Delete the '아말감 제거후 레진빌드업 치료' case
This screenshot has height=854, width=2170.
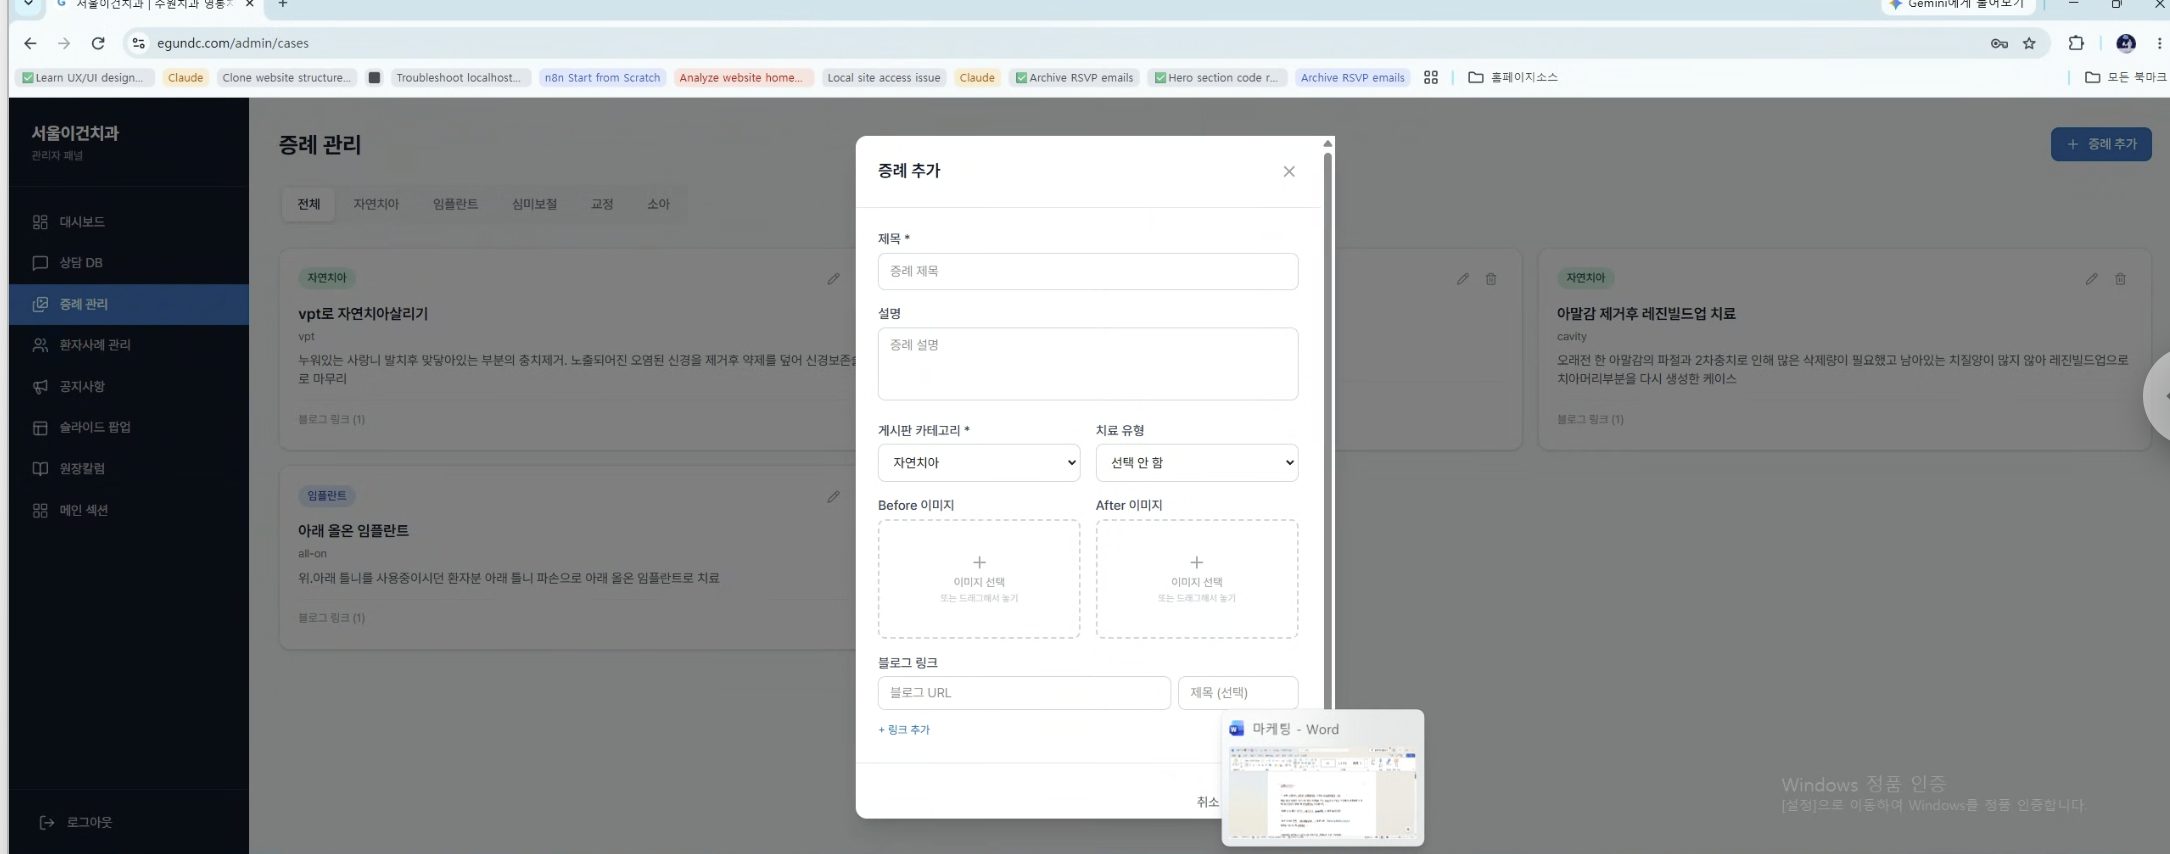[2120, 279]
